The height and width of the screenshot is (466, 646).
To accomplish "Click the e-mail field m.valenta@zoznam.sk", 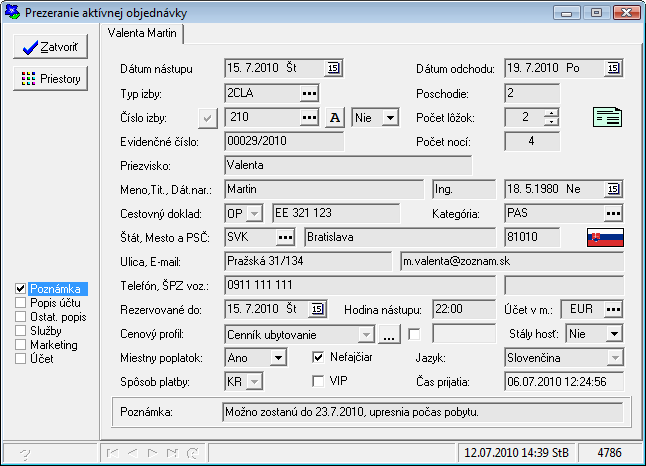I will point(512,261).
